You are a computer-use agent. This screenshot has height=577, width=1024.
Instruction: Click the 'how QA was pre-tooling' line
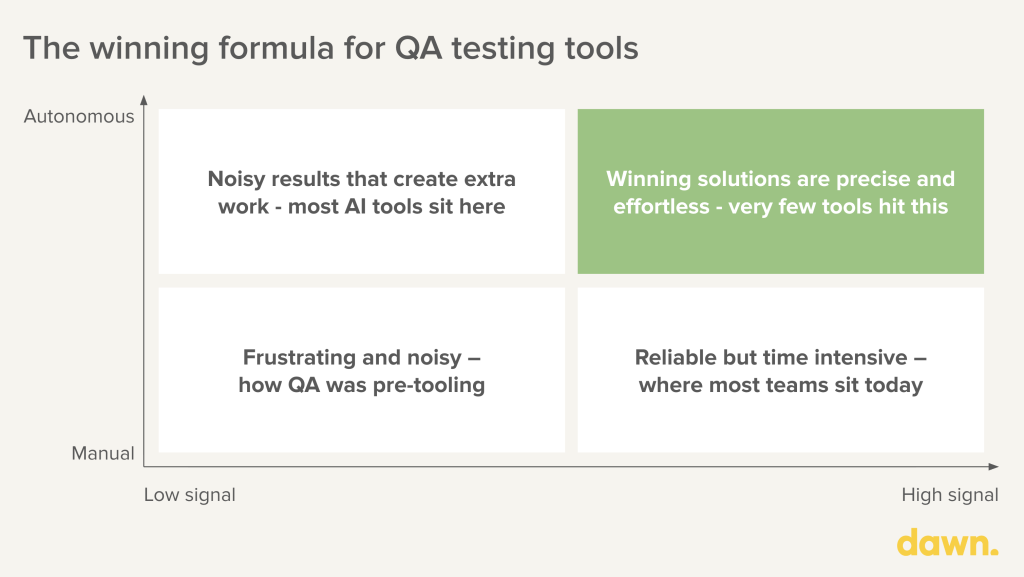[361, 385]
